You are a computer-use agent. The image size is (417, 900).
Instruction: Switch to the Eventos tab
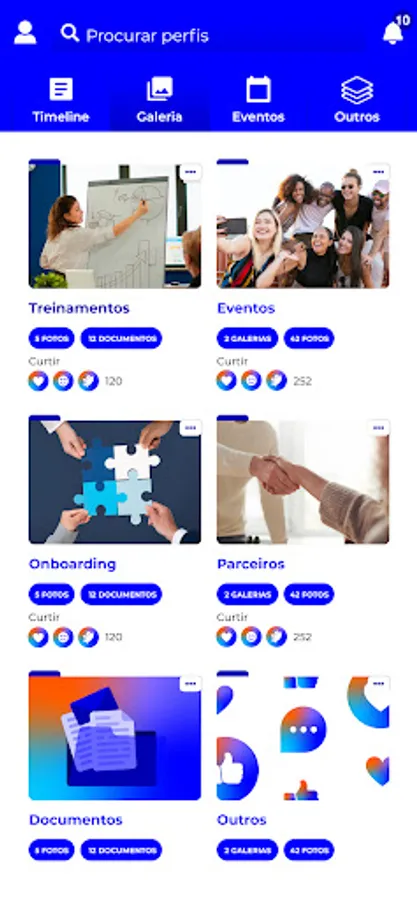258,100
